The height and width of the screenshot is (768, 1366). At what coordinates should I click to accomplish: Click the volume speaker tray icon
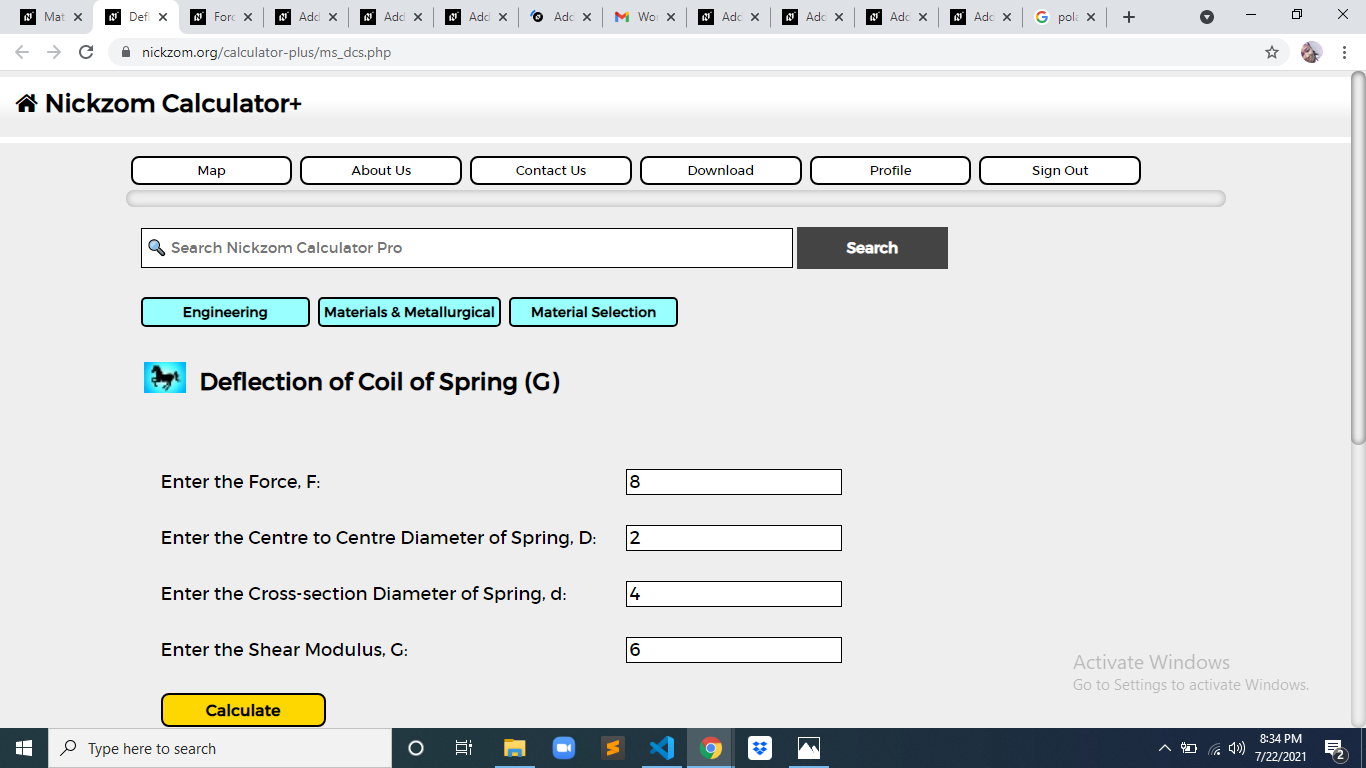click(1237, 748)
